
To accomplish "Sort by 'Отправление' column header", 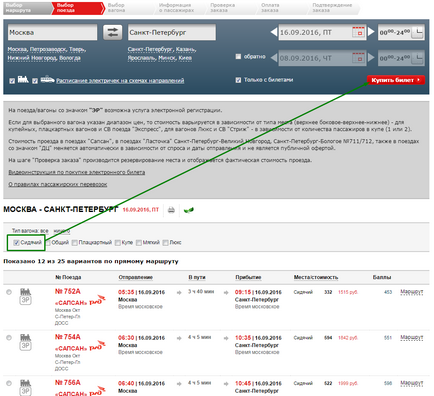I will [136, 277].
